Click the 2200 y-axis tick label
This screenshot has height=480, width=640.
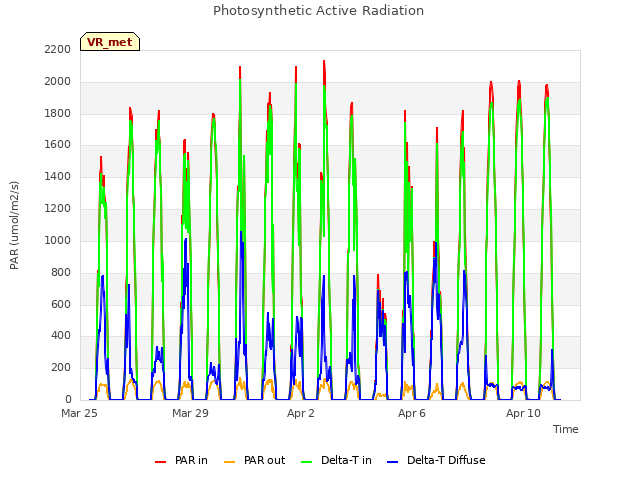click(58, 49)
